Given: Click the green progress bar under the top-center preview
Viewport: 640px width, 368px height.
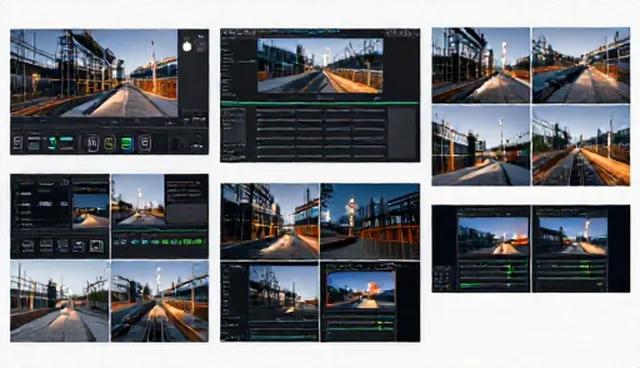Looking at the screenshot, I should point(320,103).
